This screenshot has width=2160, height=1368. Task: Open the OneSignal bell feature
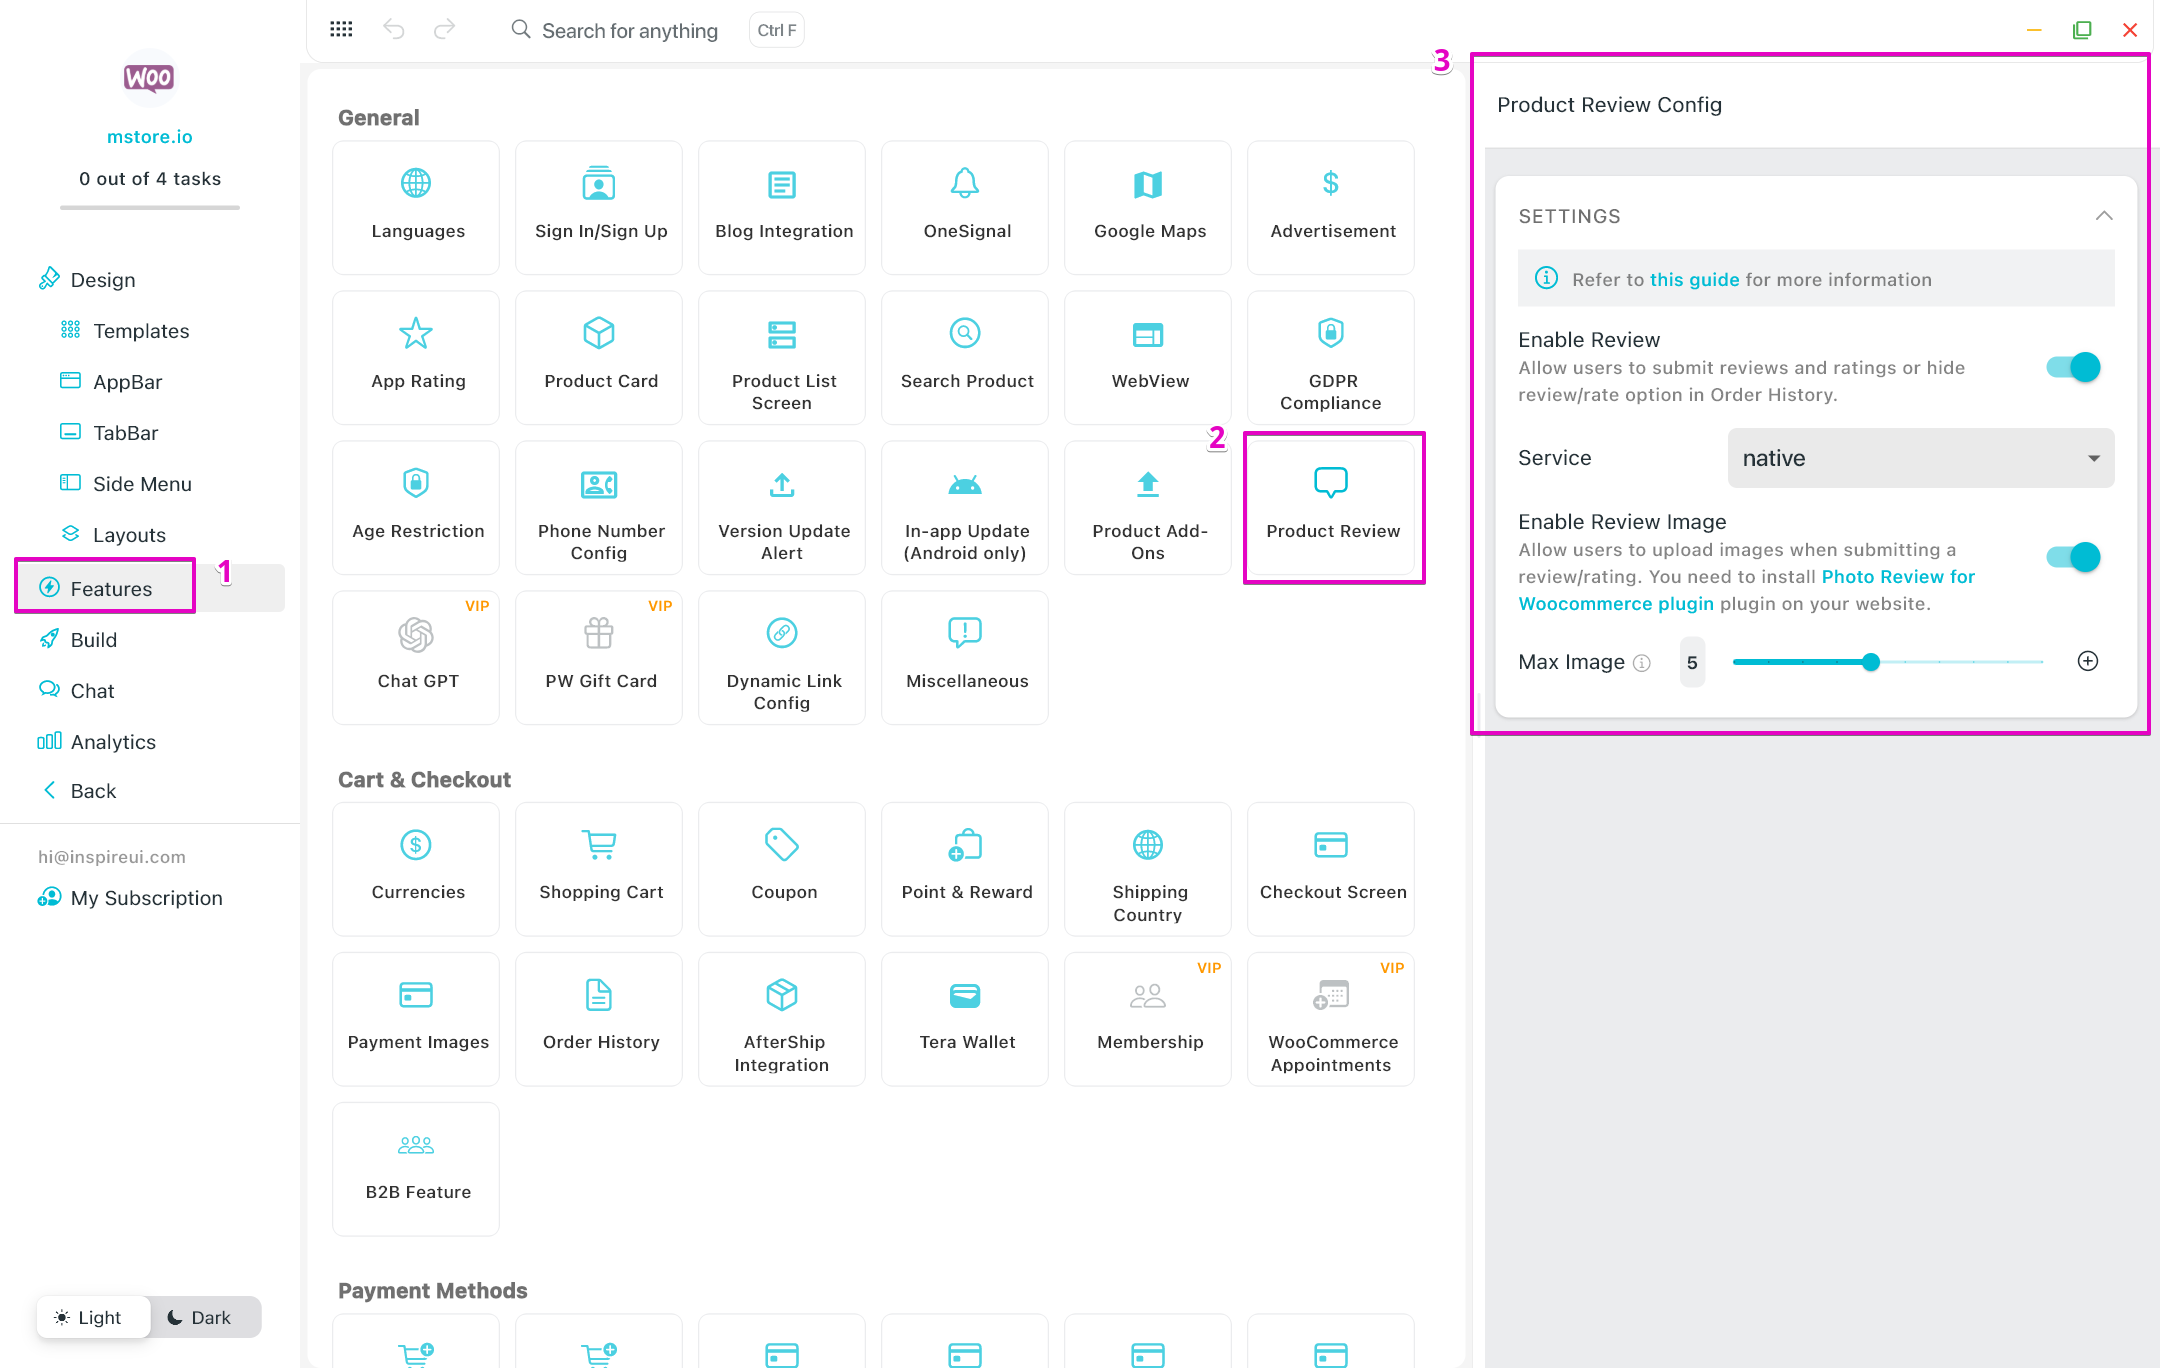tap(965, 207)
